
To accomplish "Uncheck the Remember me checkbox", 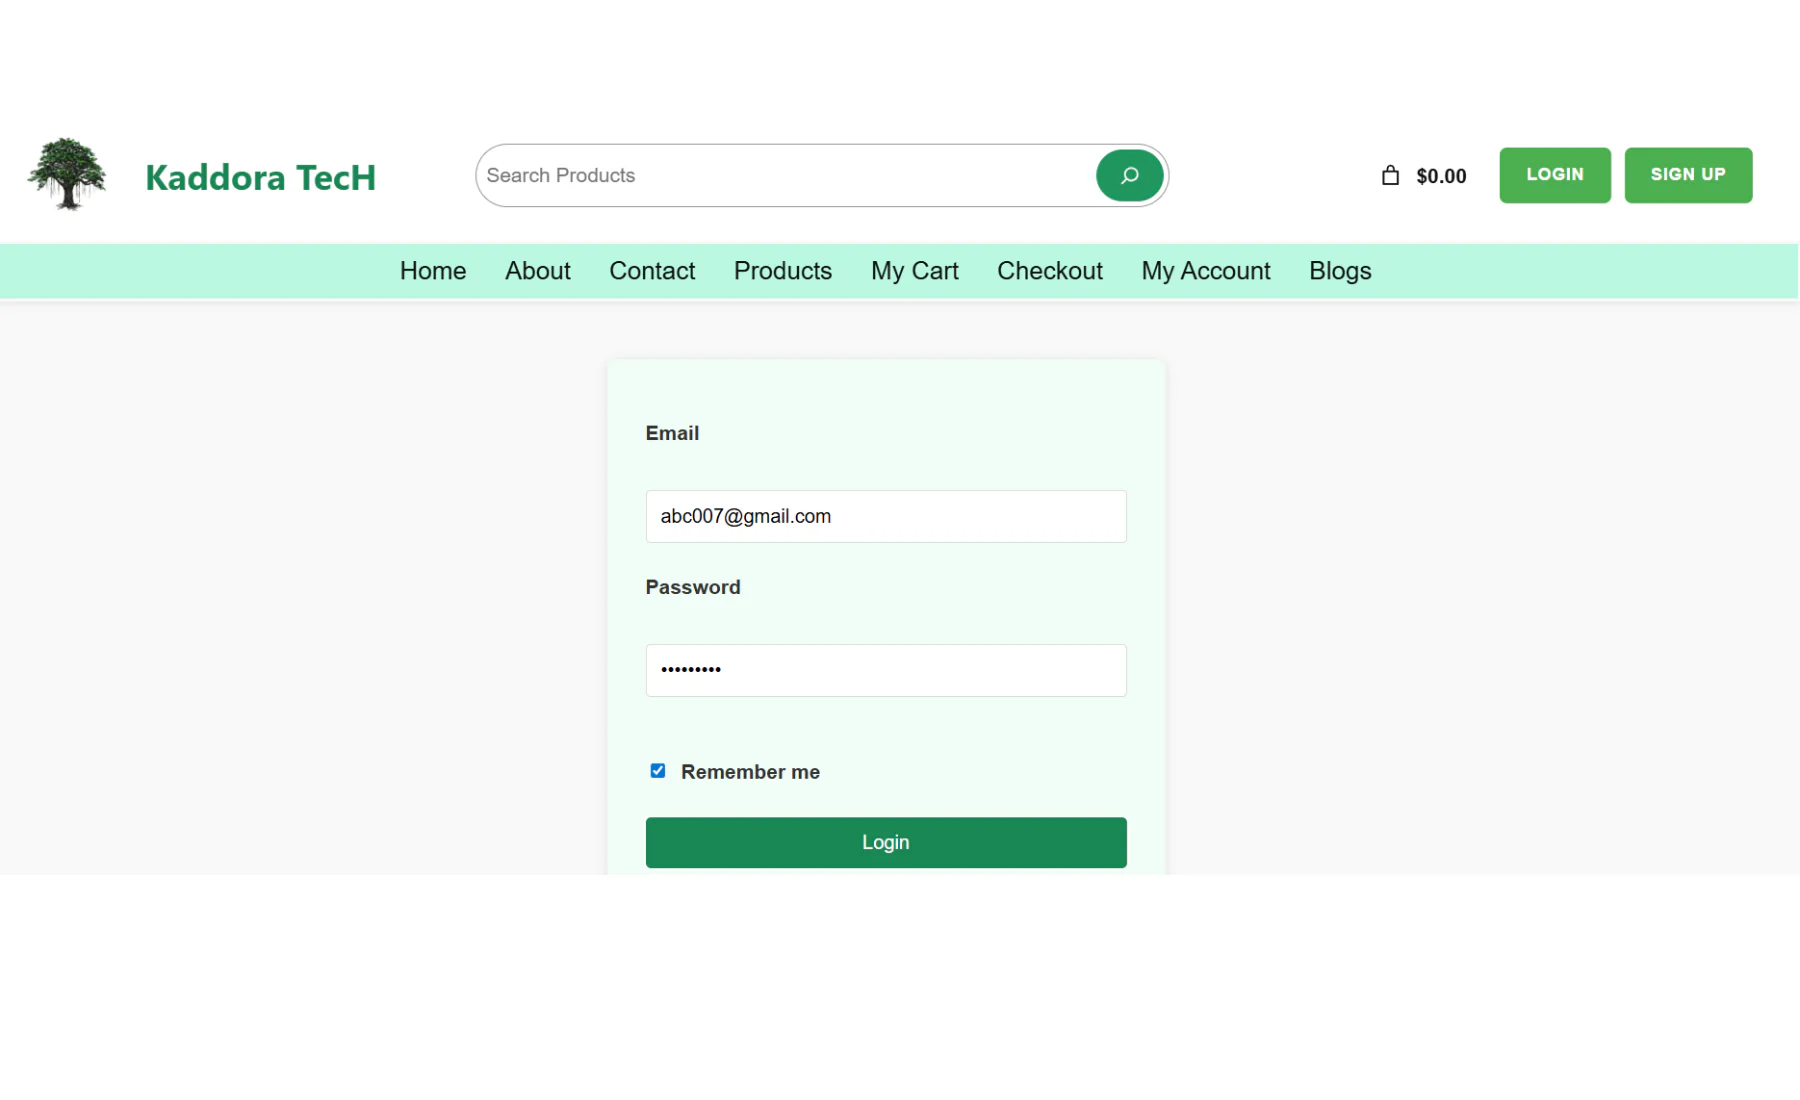I will [657, 771].
